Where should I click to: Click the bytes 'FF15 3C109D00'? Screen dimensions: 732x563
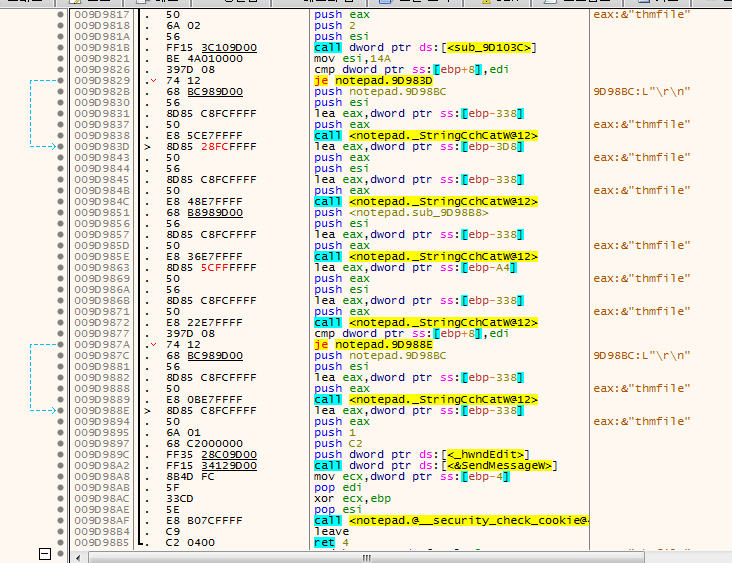pos(211,48)
